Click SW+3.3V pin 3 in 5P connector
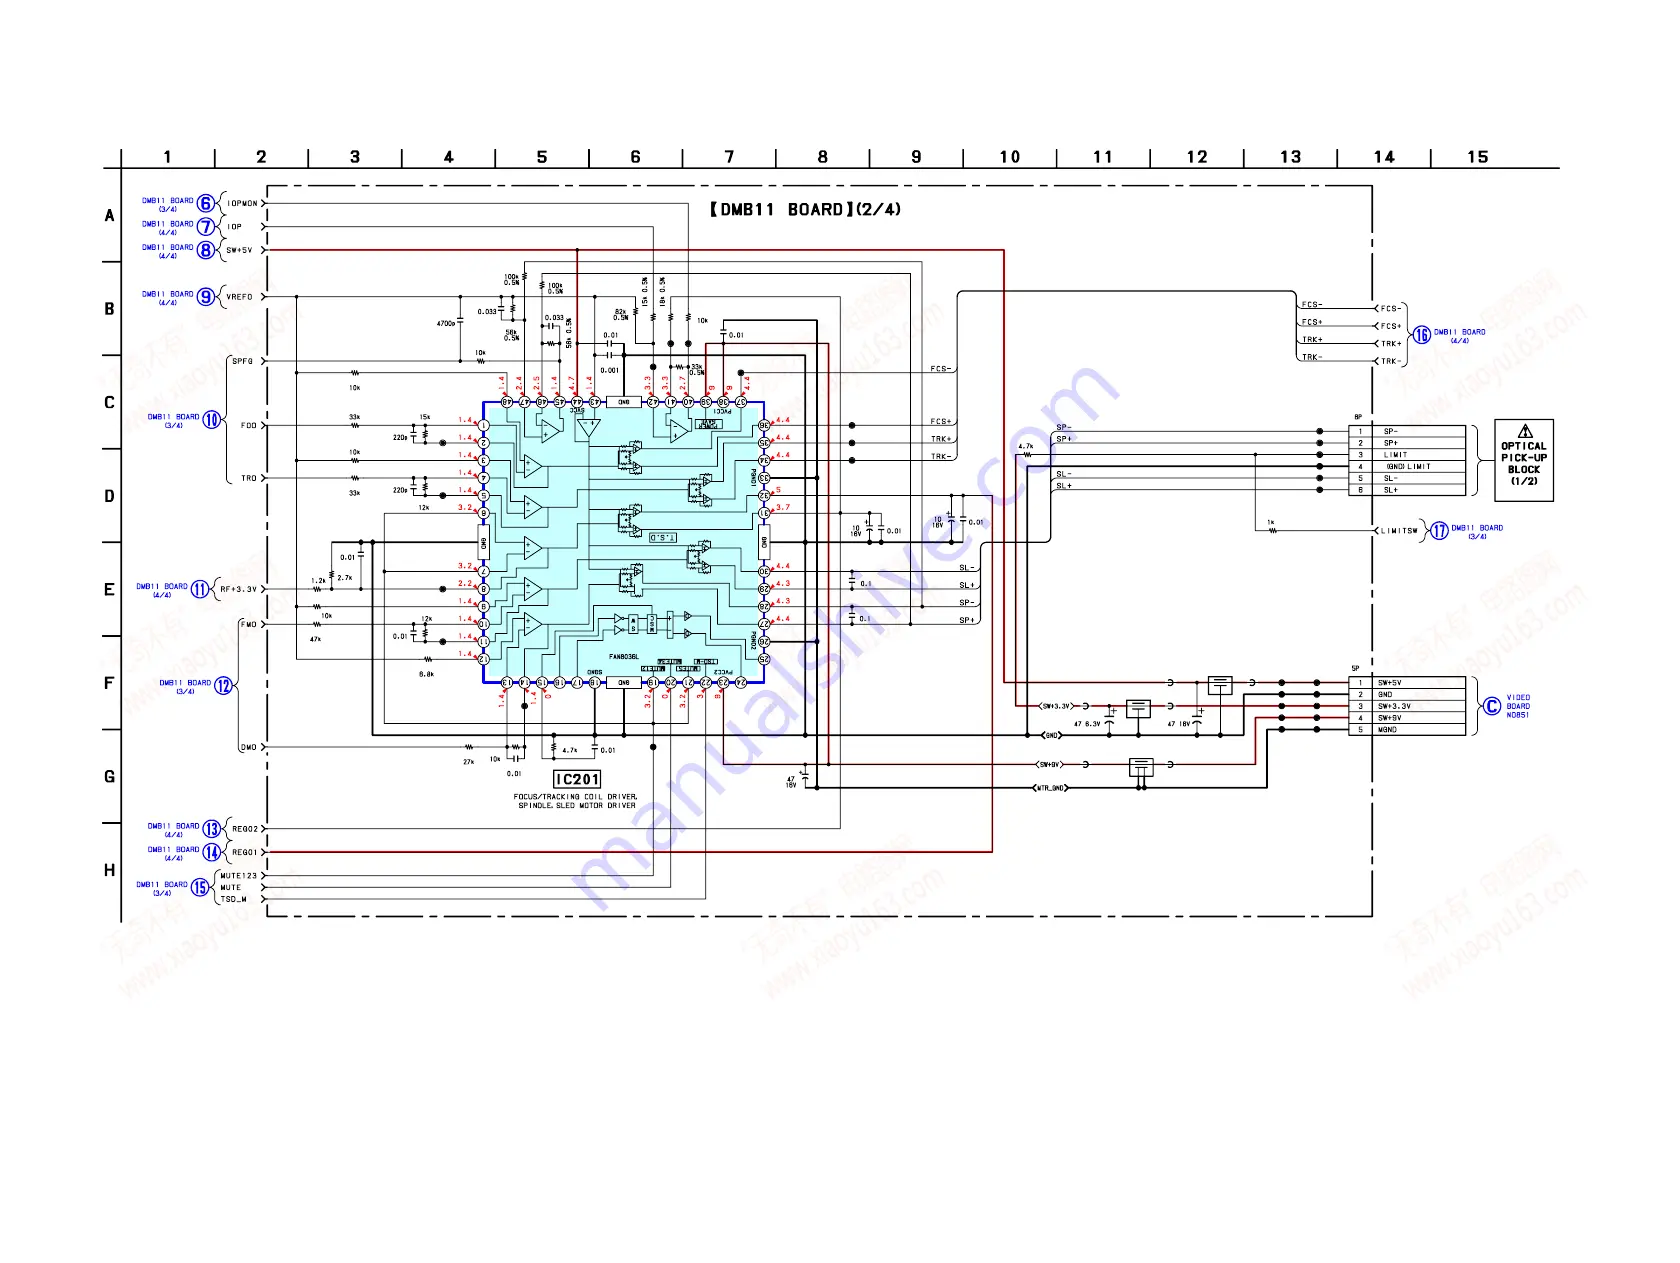1680x1263 pixels. click(x=1408, y=706)
